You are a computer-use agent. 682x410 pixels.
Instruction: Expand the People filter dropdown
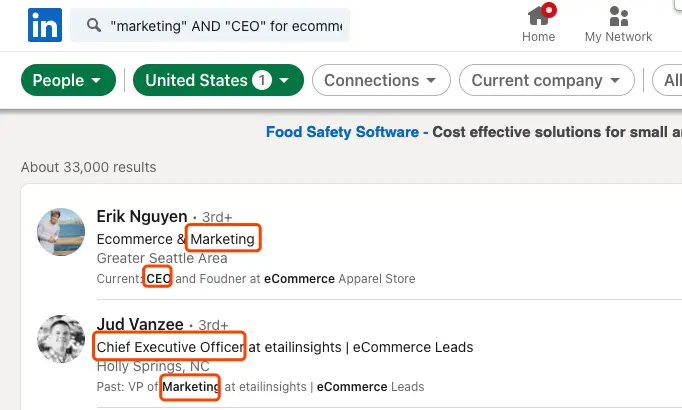[x=68, y=80]
